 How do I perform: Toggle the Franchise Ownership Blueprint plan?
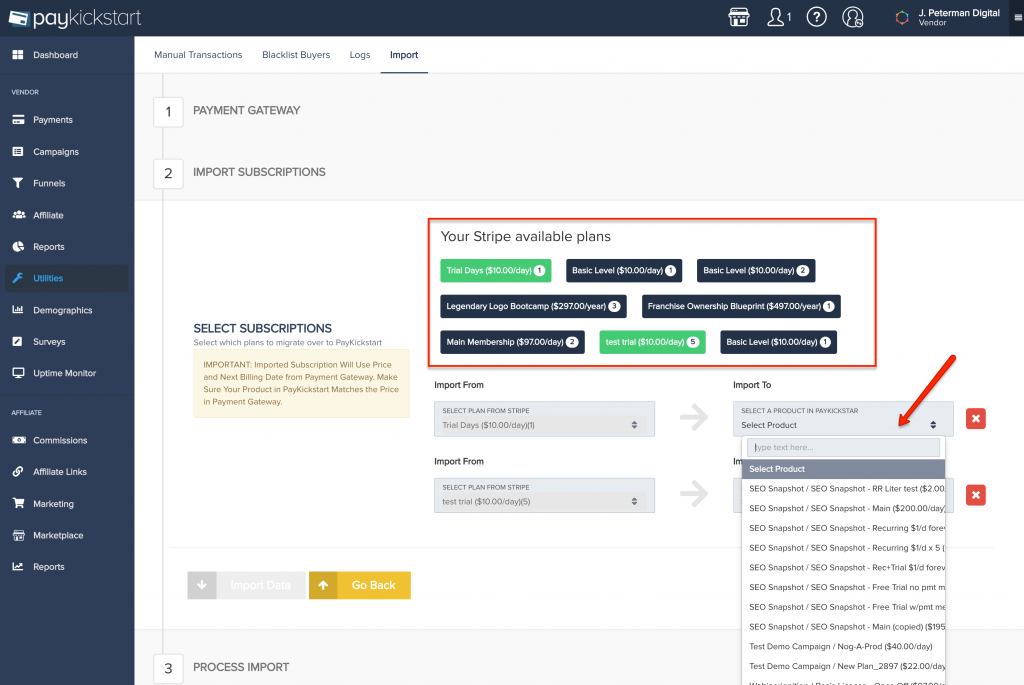741,306
